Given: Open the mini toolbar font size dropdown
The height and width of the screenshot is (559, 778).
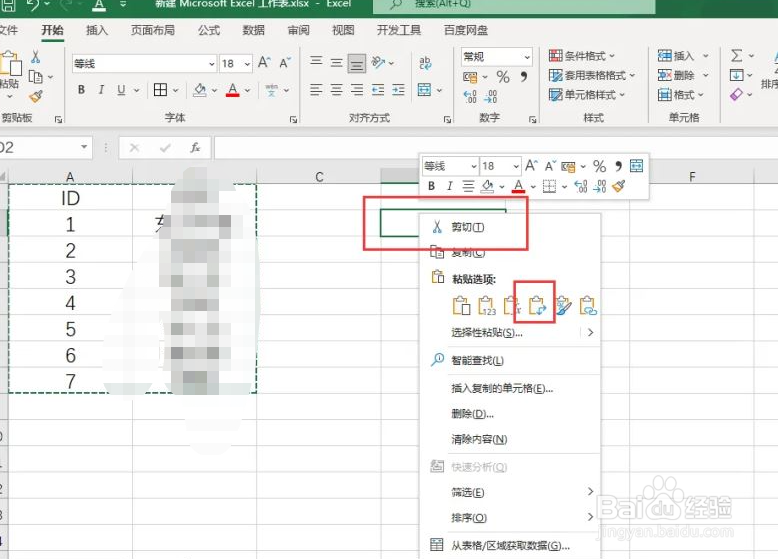Looking at the screenshot, I should click(517, 166).
